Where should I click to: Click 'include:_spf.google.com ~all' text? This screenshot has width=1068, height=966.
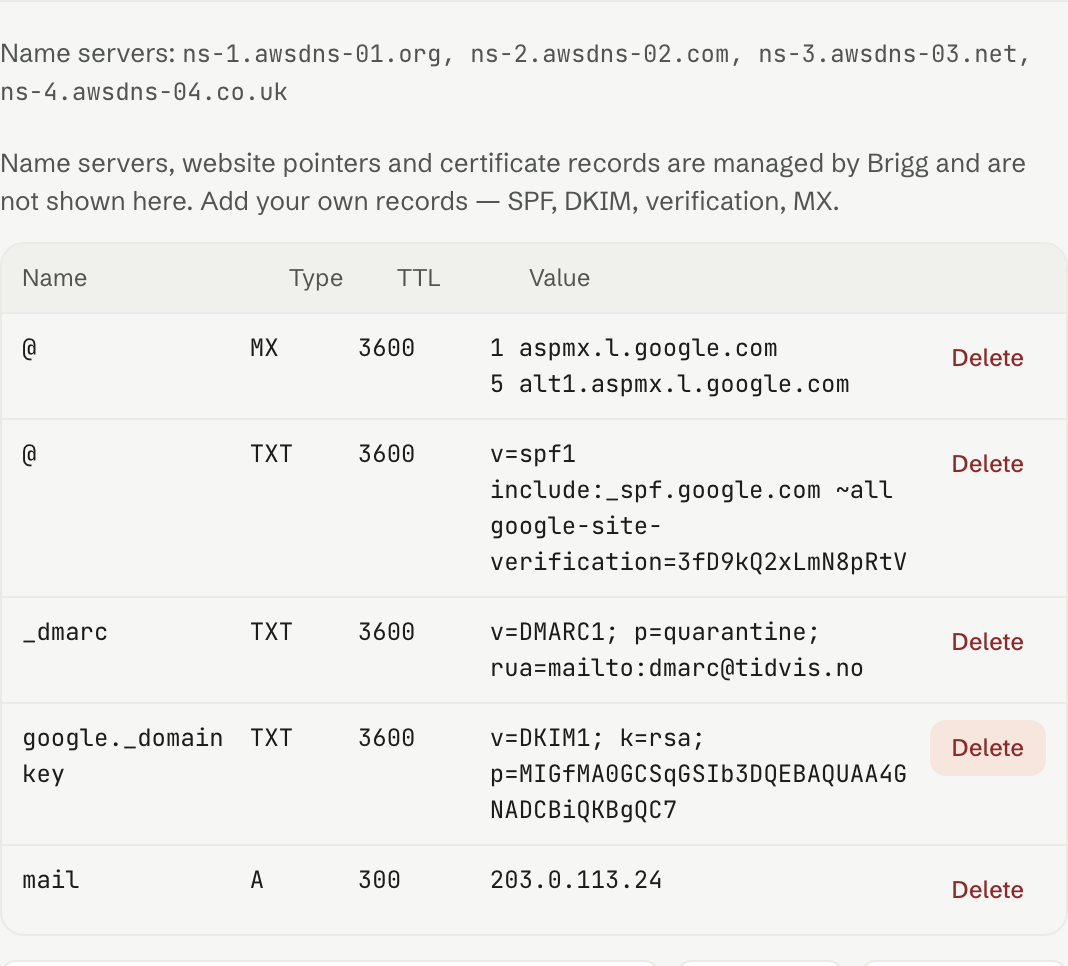tap(691, 490)
